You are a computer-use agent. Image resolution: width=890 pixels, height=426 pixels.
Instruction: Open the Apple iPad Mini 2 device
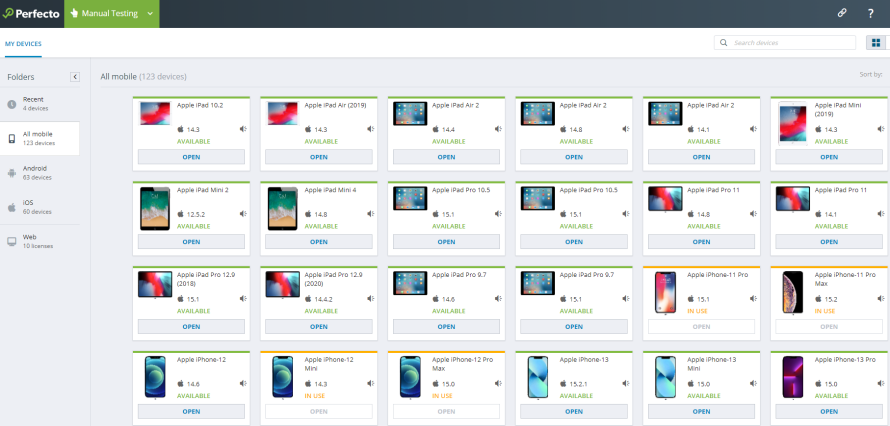[191, 242]
